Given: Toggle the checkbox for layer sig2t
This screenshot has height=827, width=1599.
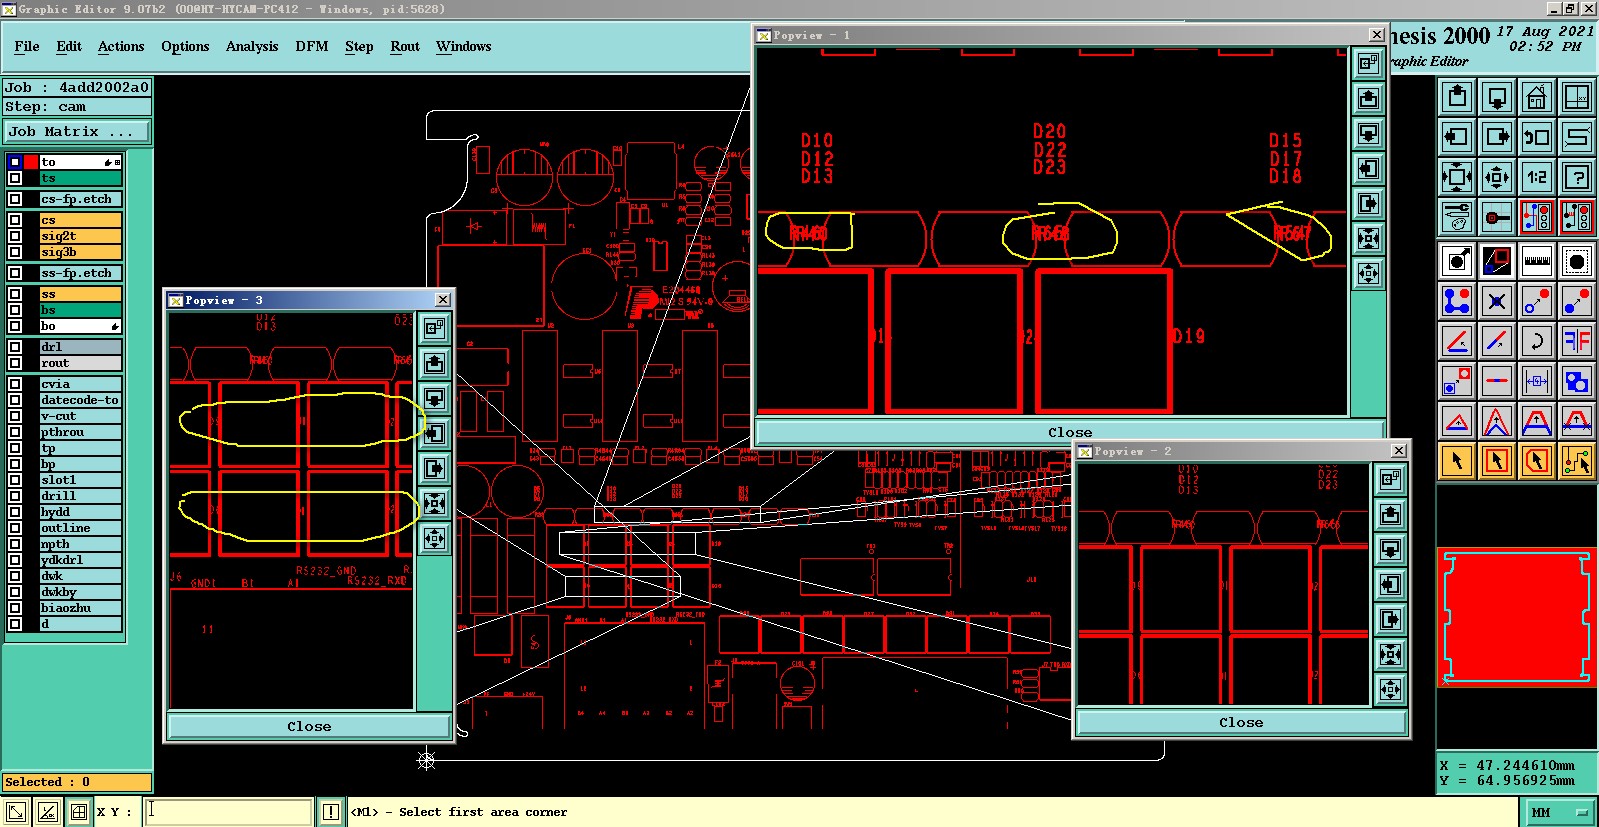Looking at the screenshot, I should (x=15, y=236).
